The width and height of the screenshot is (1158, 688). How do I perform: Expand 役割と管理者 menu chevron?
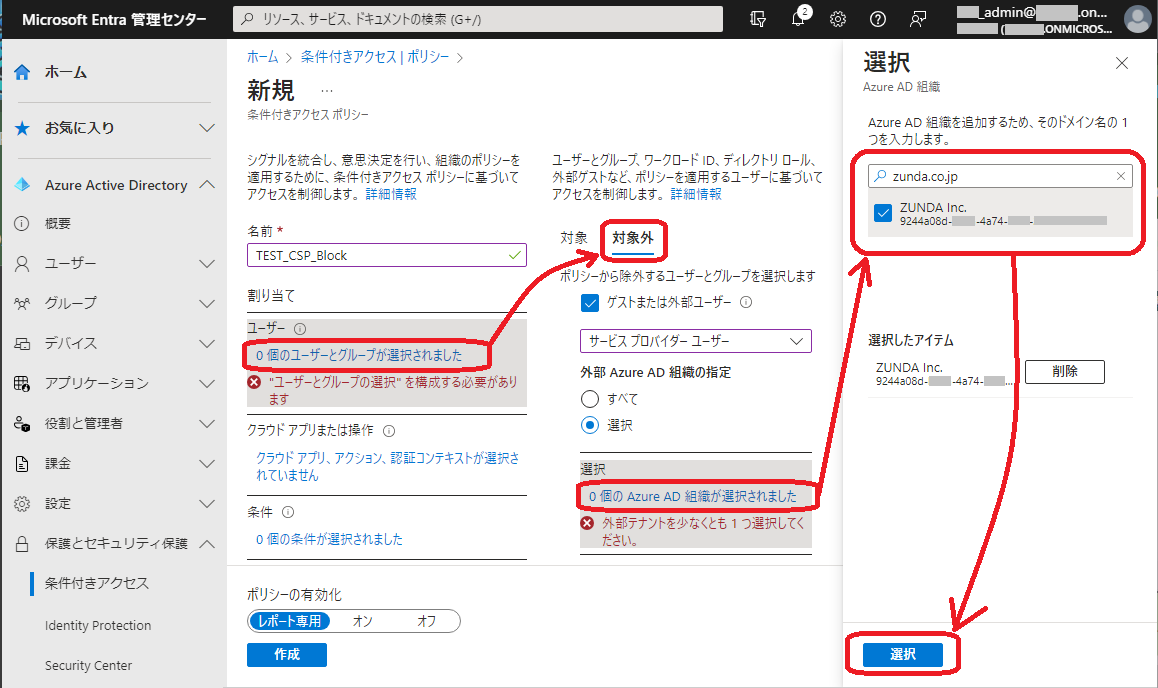point(208,424)
